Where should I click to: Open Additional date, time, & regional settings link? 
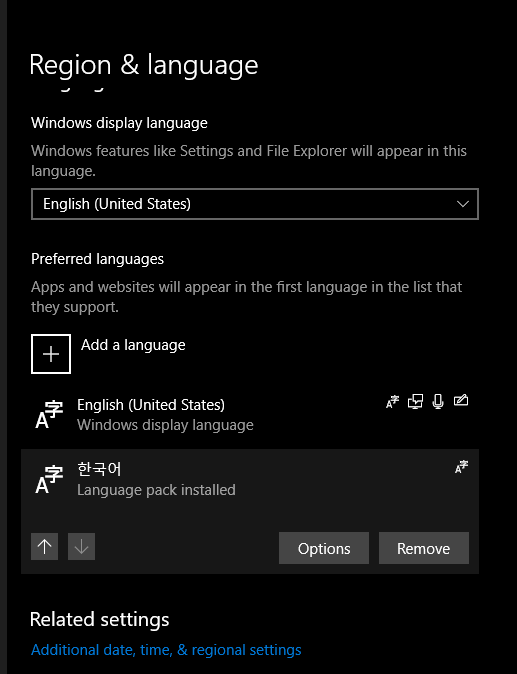pos(166,649)
